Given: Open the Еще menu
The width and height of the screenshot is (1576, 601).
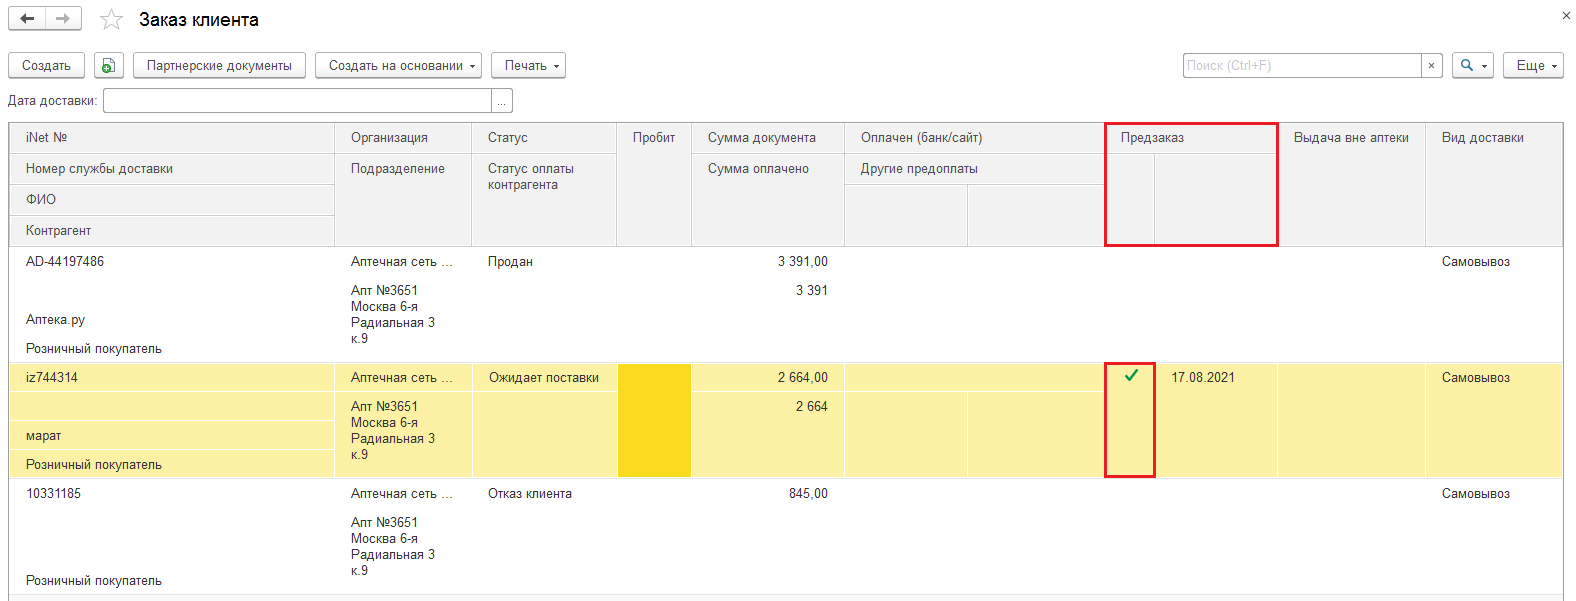Looking at the screenshot, I should [x=1532, y=66].
